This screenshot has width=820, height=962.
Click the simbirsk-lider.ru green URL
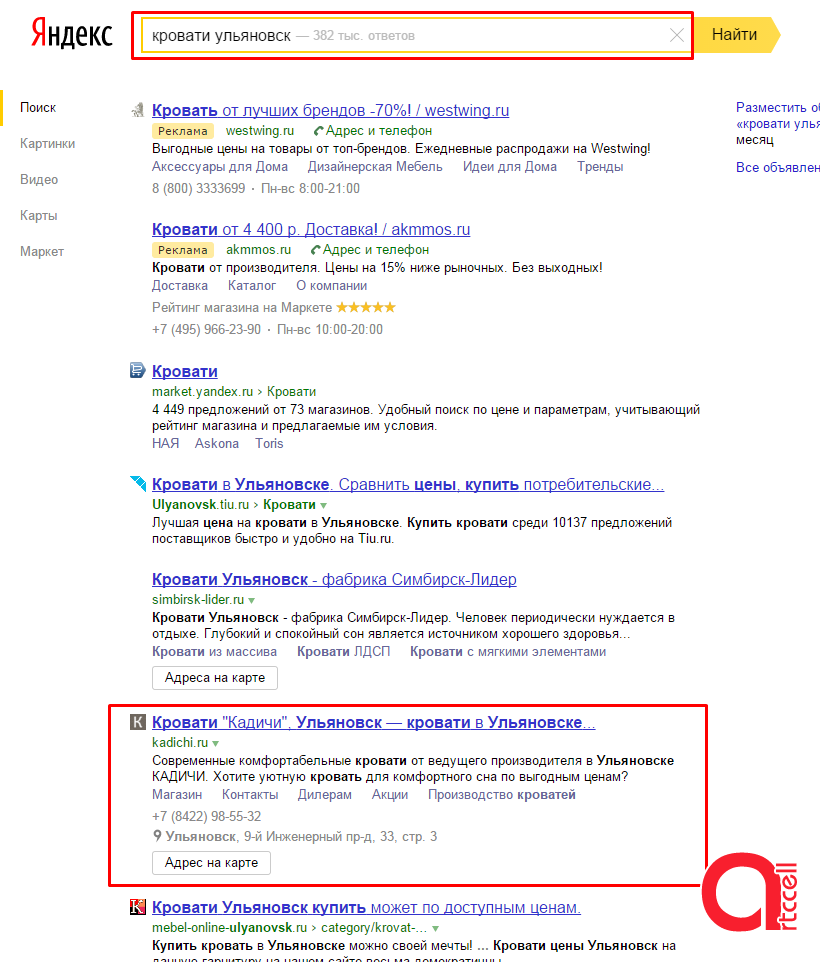[x=198, y=599]
